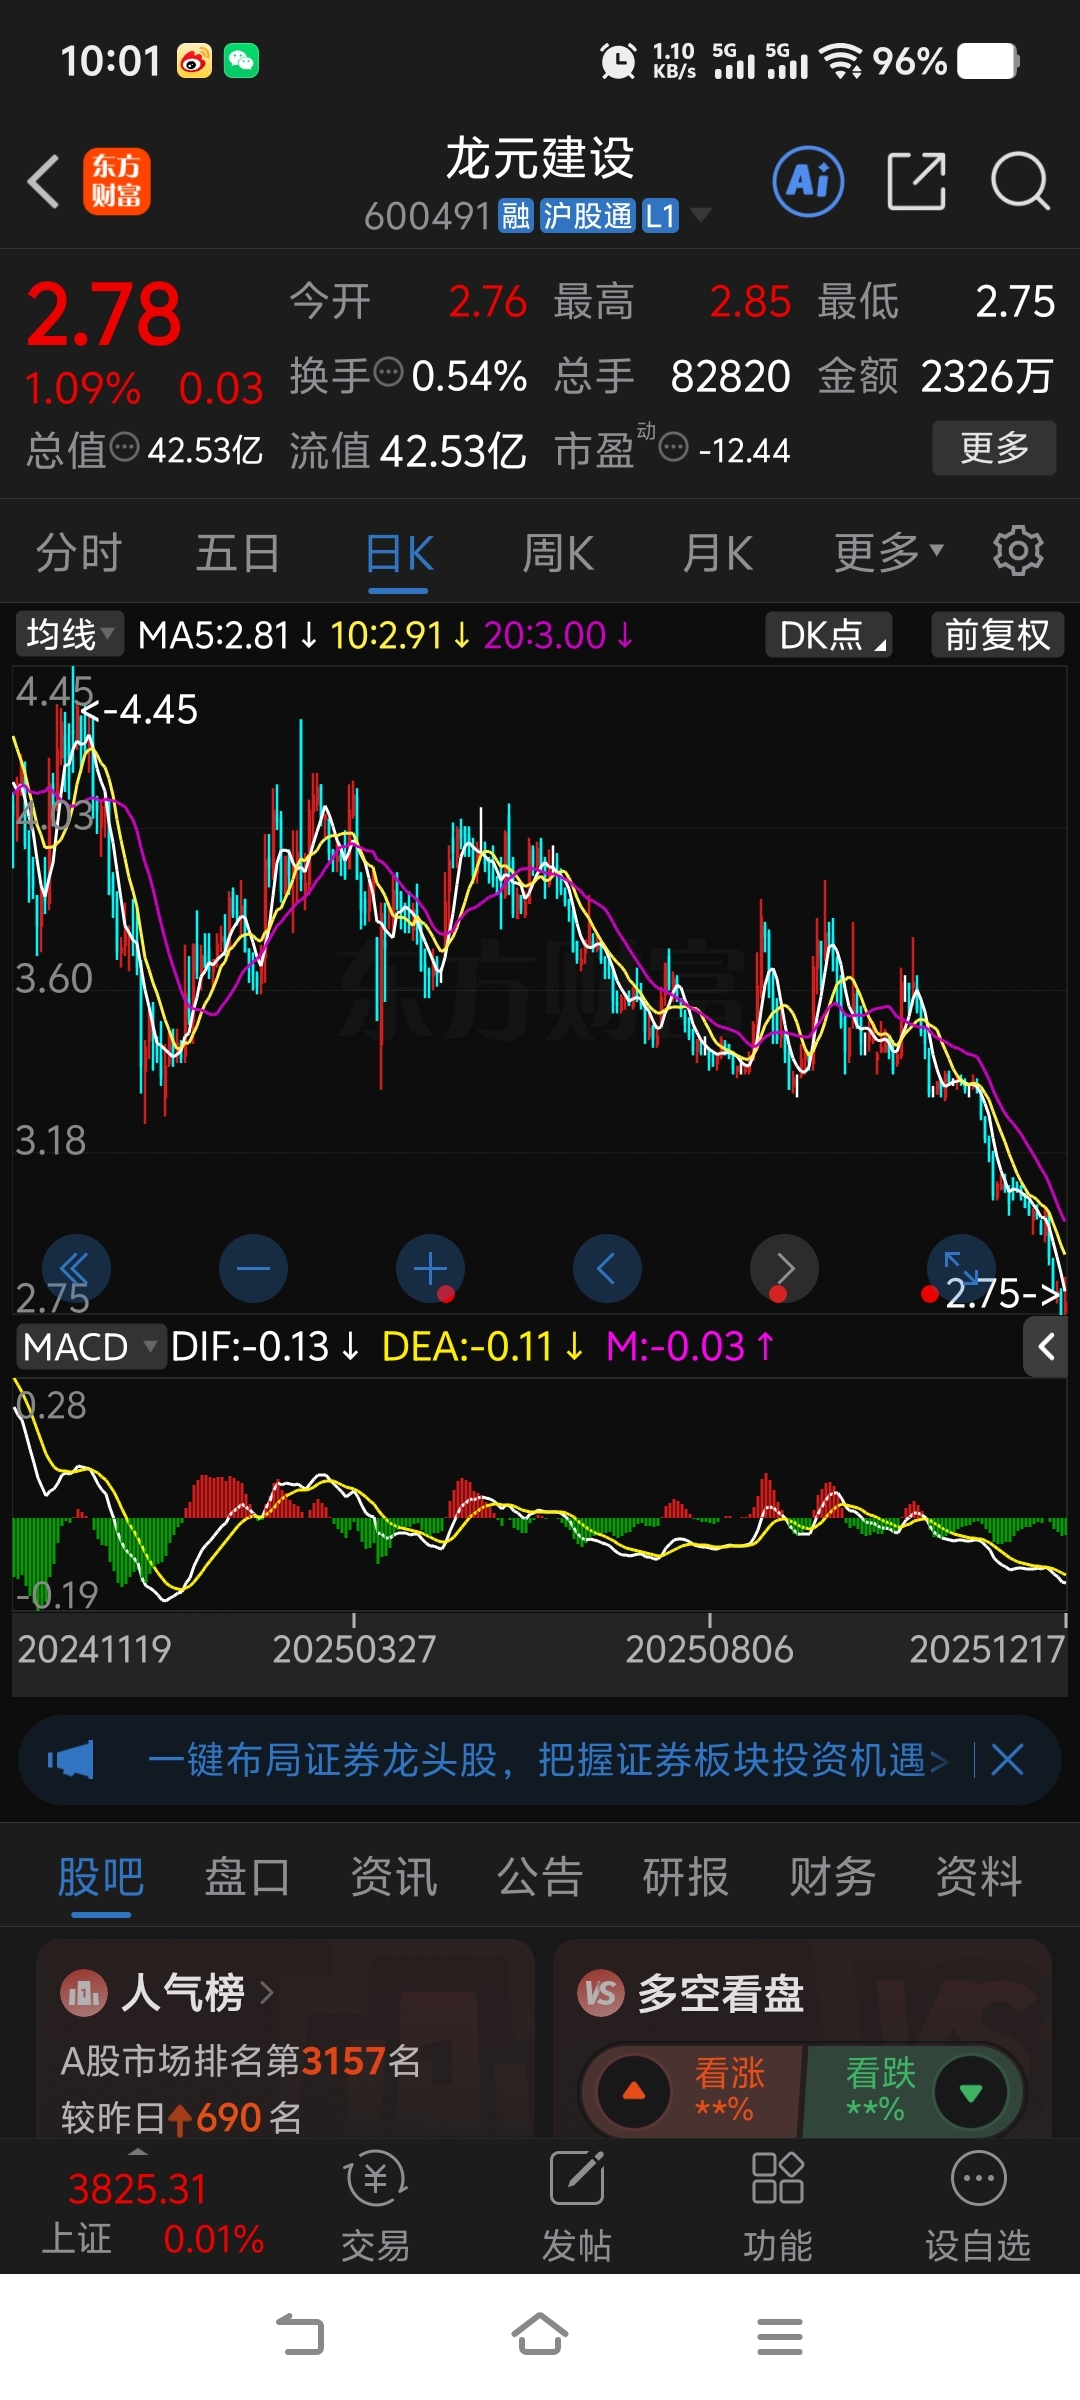
Task: Open 人气榜 ranking icon
Action: (84, 1993)
